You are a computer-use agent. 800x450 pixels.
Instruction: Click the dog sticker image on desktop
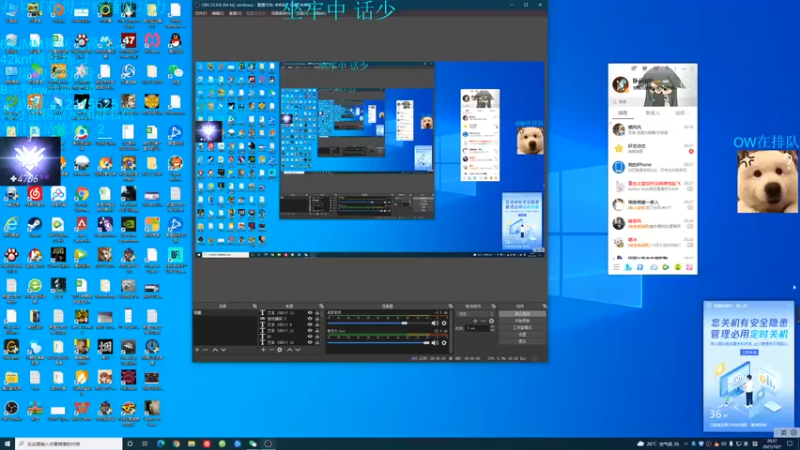[767, 182]
